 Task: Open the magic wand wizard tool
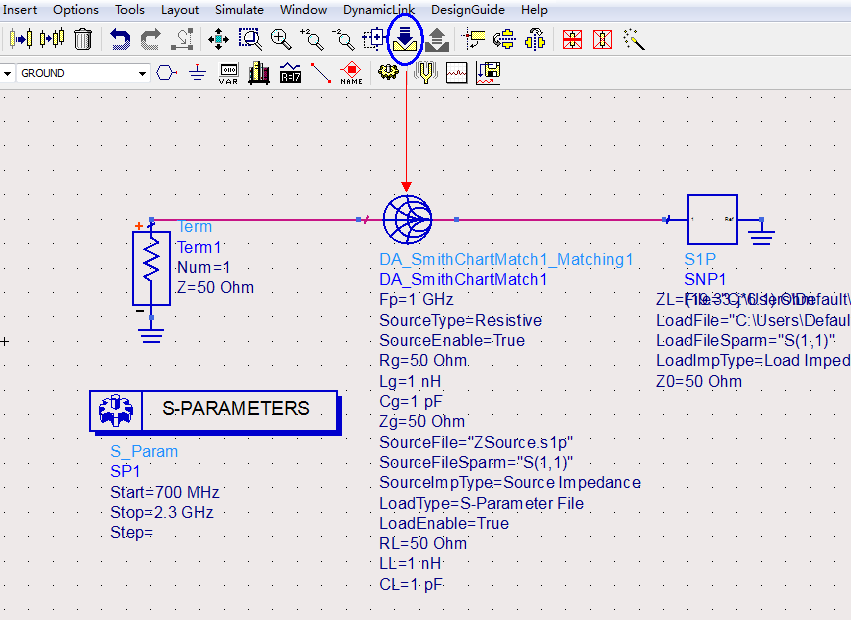click(634, 39)
